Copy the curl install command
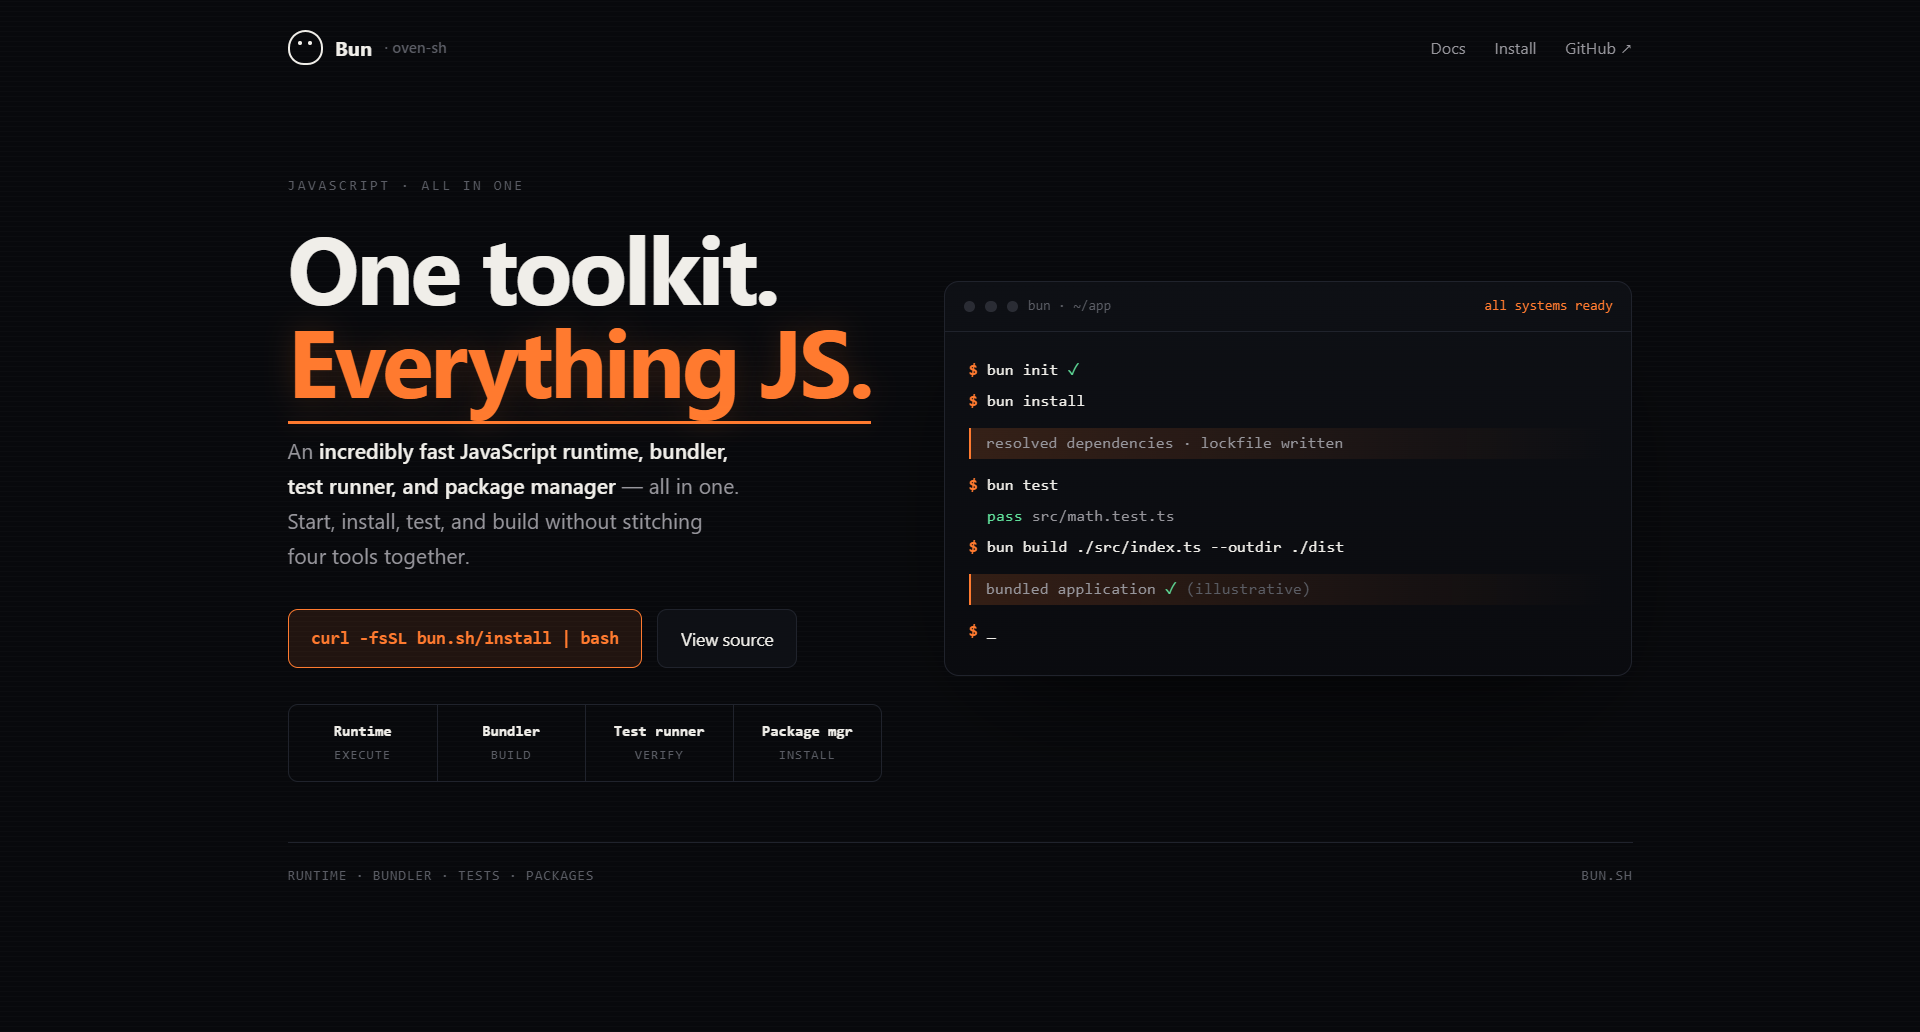This screenshot has width=1920, height=1032. tap(465, 638)
